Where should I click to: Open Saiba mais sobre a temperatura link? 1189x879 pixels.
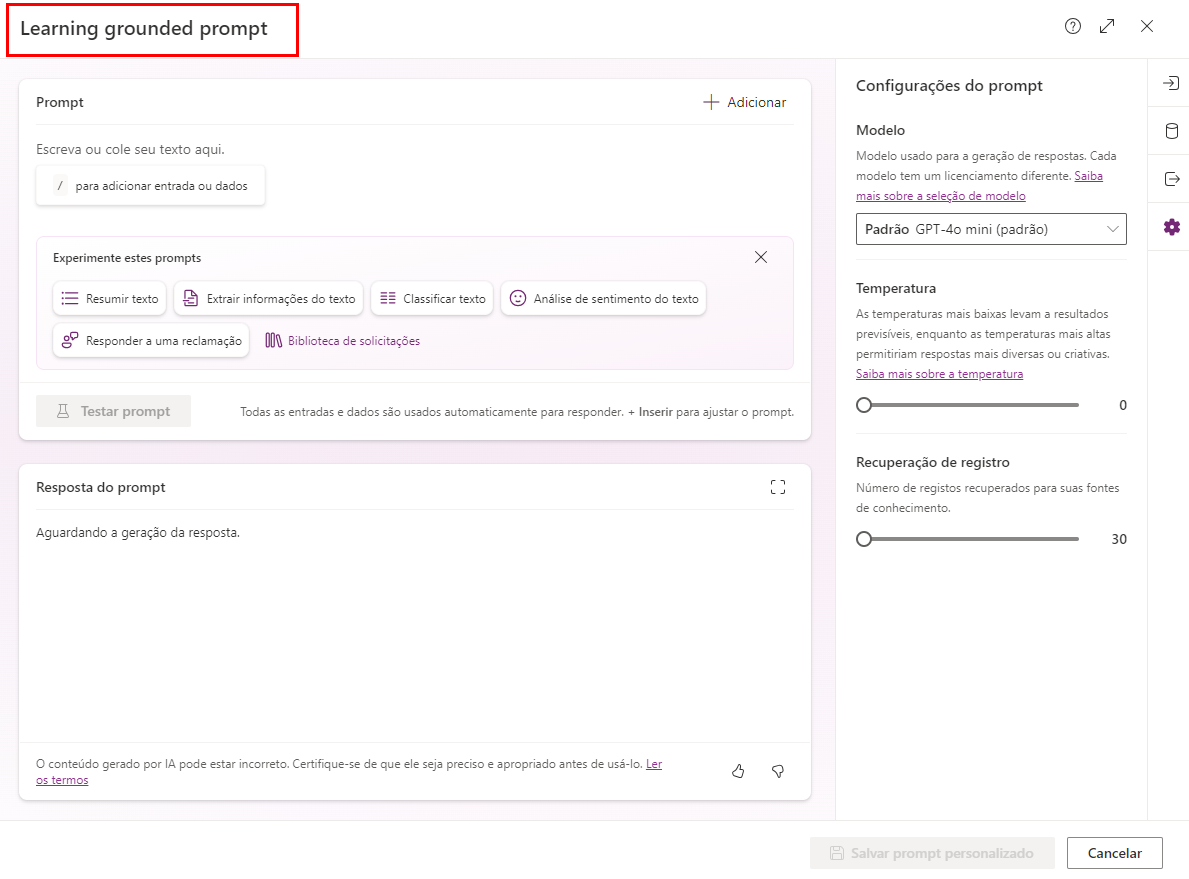click(940, 374)
